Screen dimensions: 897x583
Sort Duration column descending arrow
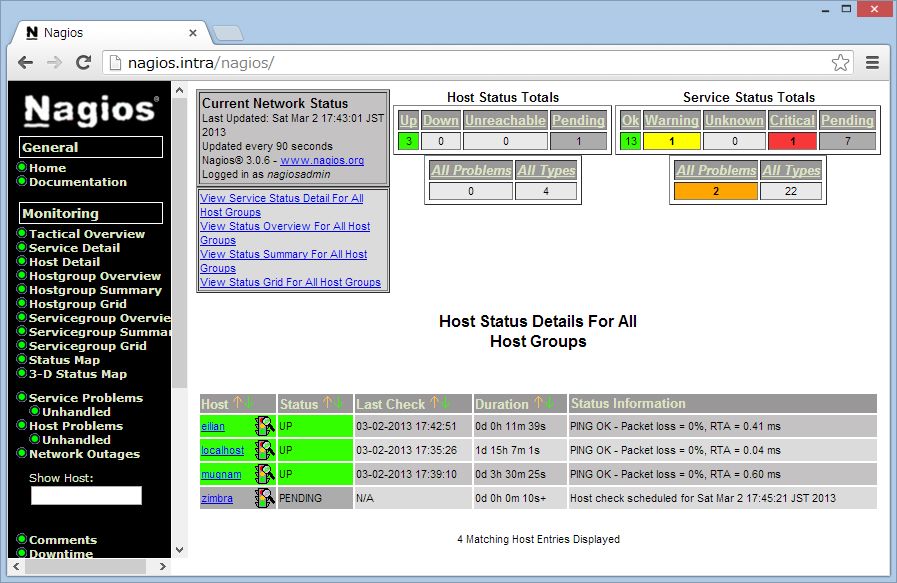click(549, 403)
